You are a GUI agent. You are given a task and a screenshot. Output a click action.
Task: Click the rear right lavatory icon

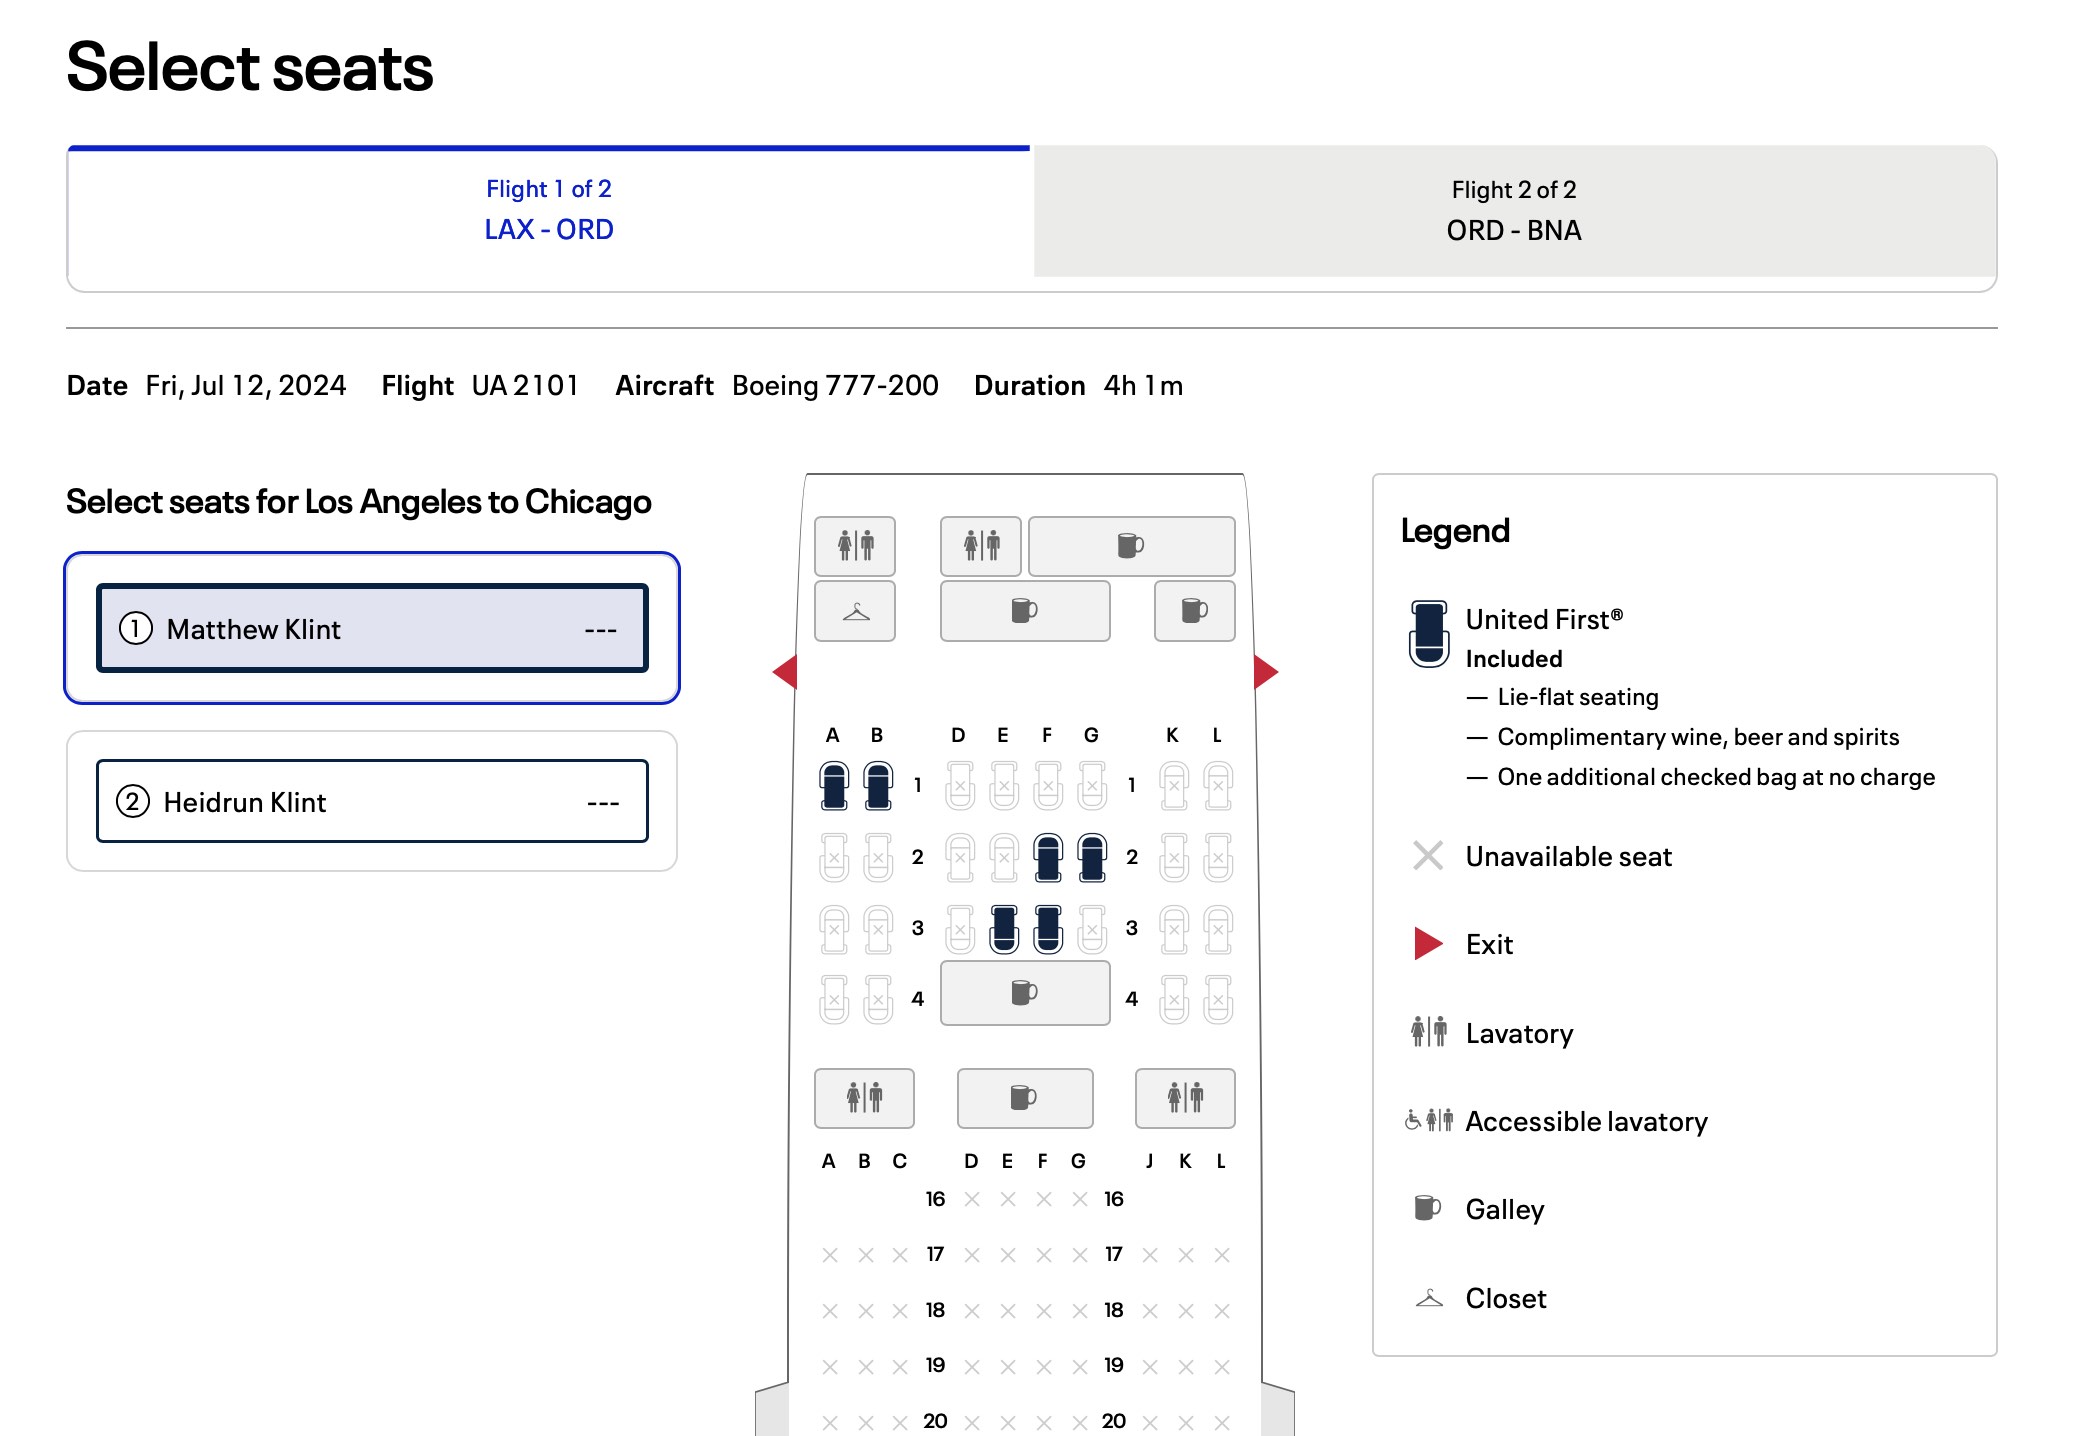tap(1185, 1098)
